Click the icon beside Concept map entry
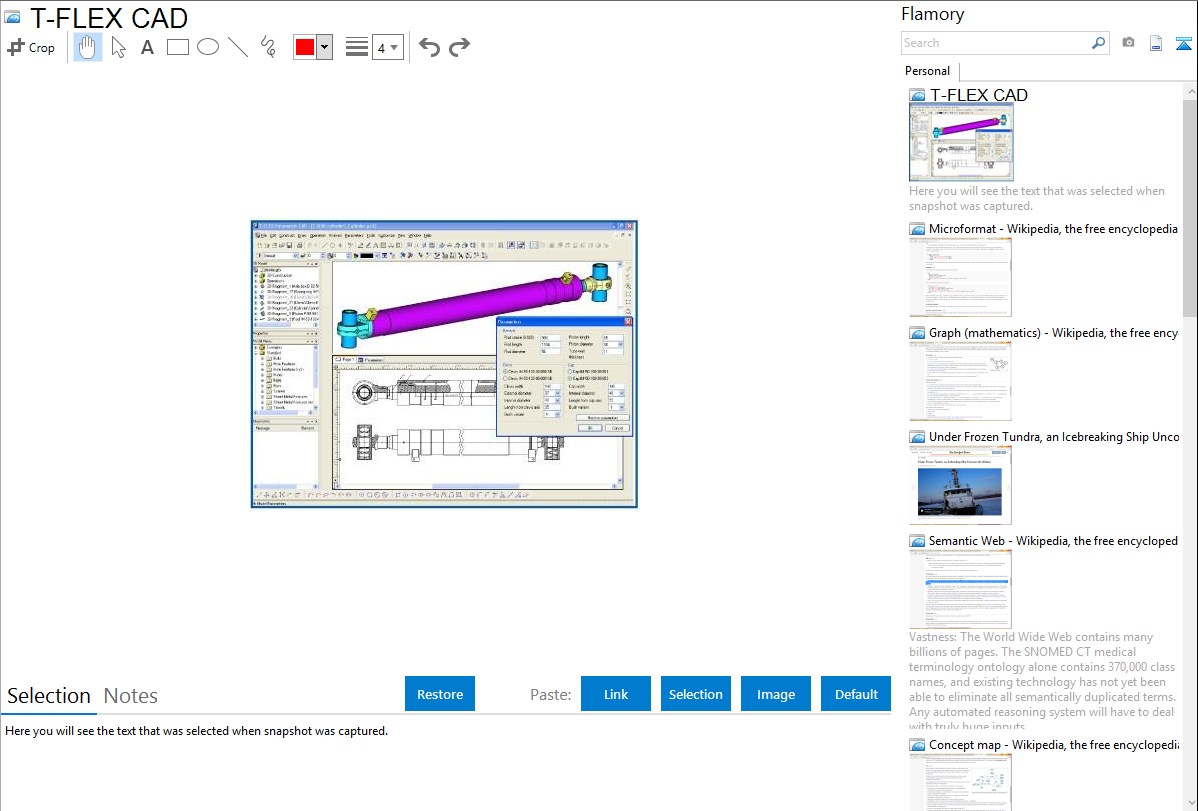This screenshot has height=811, width=1198. tap(917, 744)
